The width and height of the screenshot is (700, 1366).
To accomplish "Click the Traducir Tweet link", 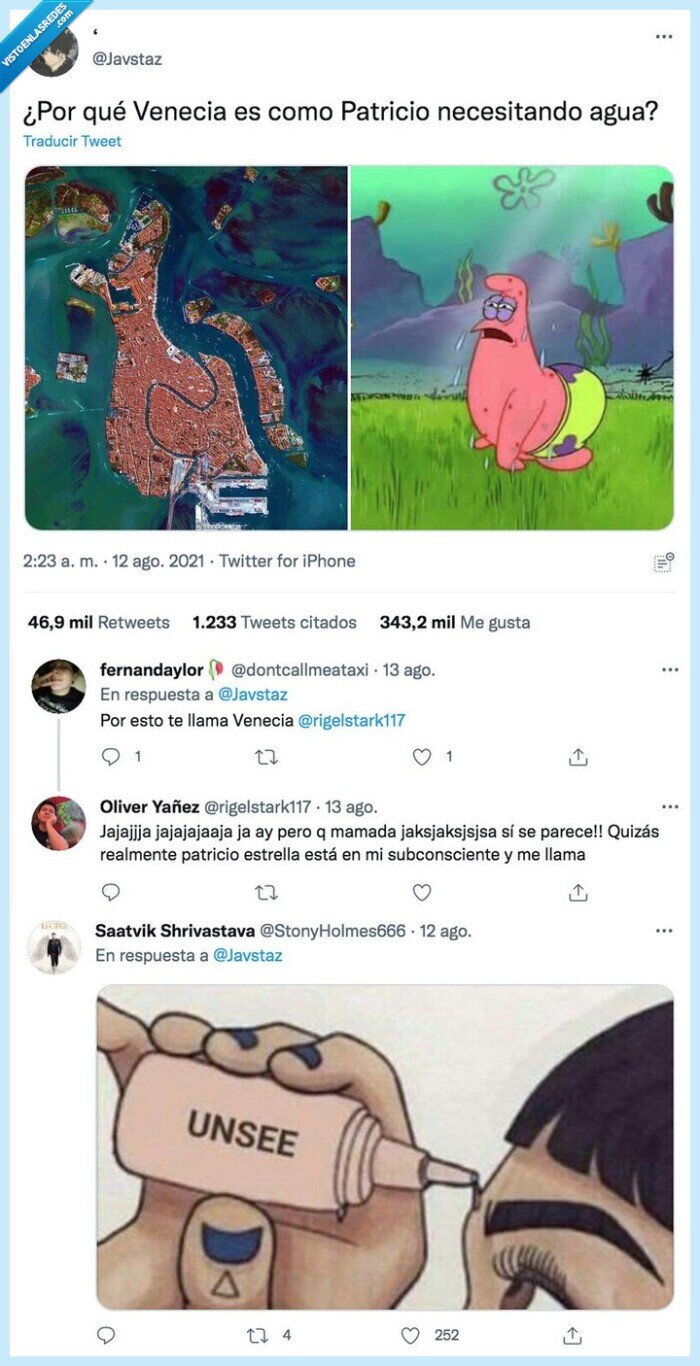I will coord(72,141).
